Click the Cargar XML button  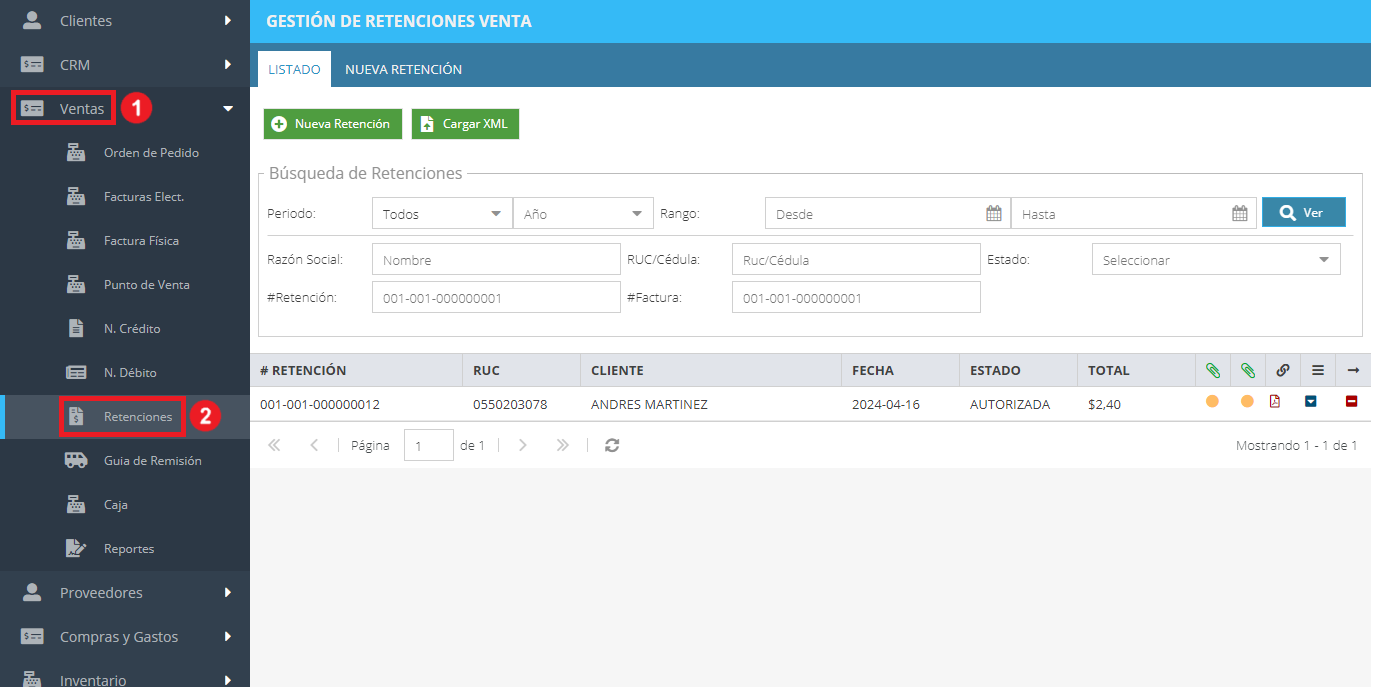(x=466, y=124)
